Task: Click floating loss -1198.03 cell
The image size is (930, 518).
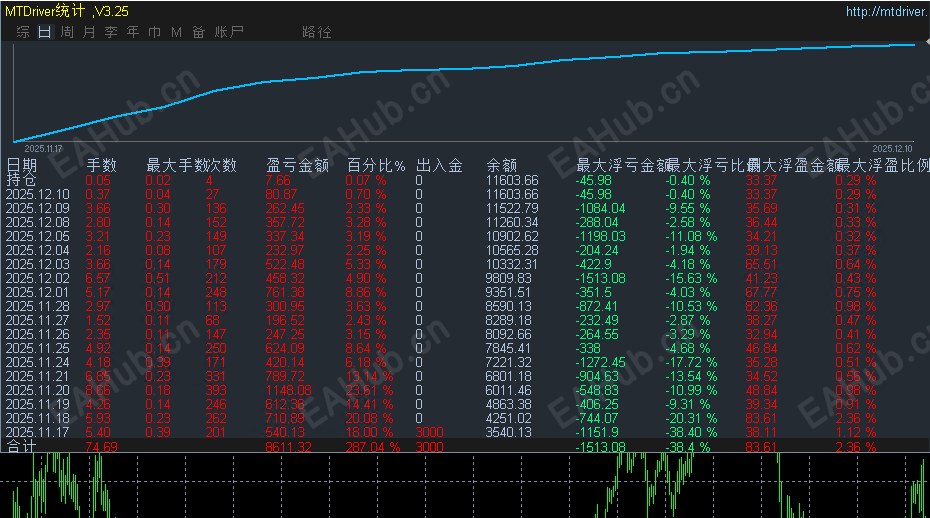Action: click(x=600, y=237)
